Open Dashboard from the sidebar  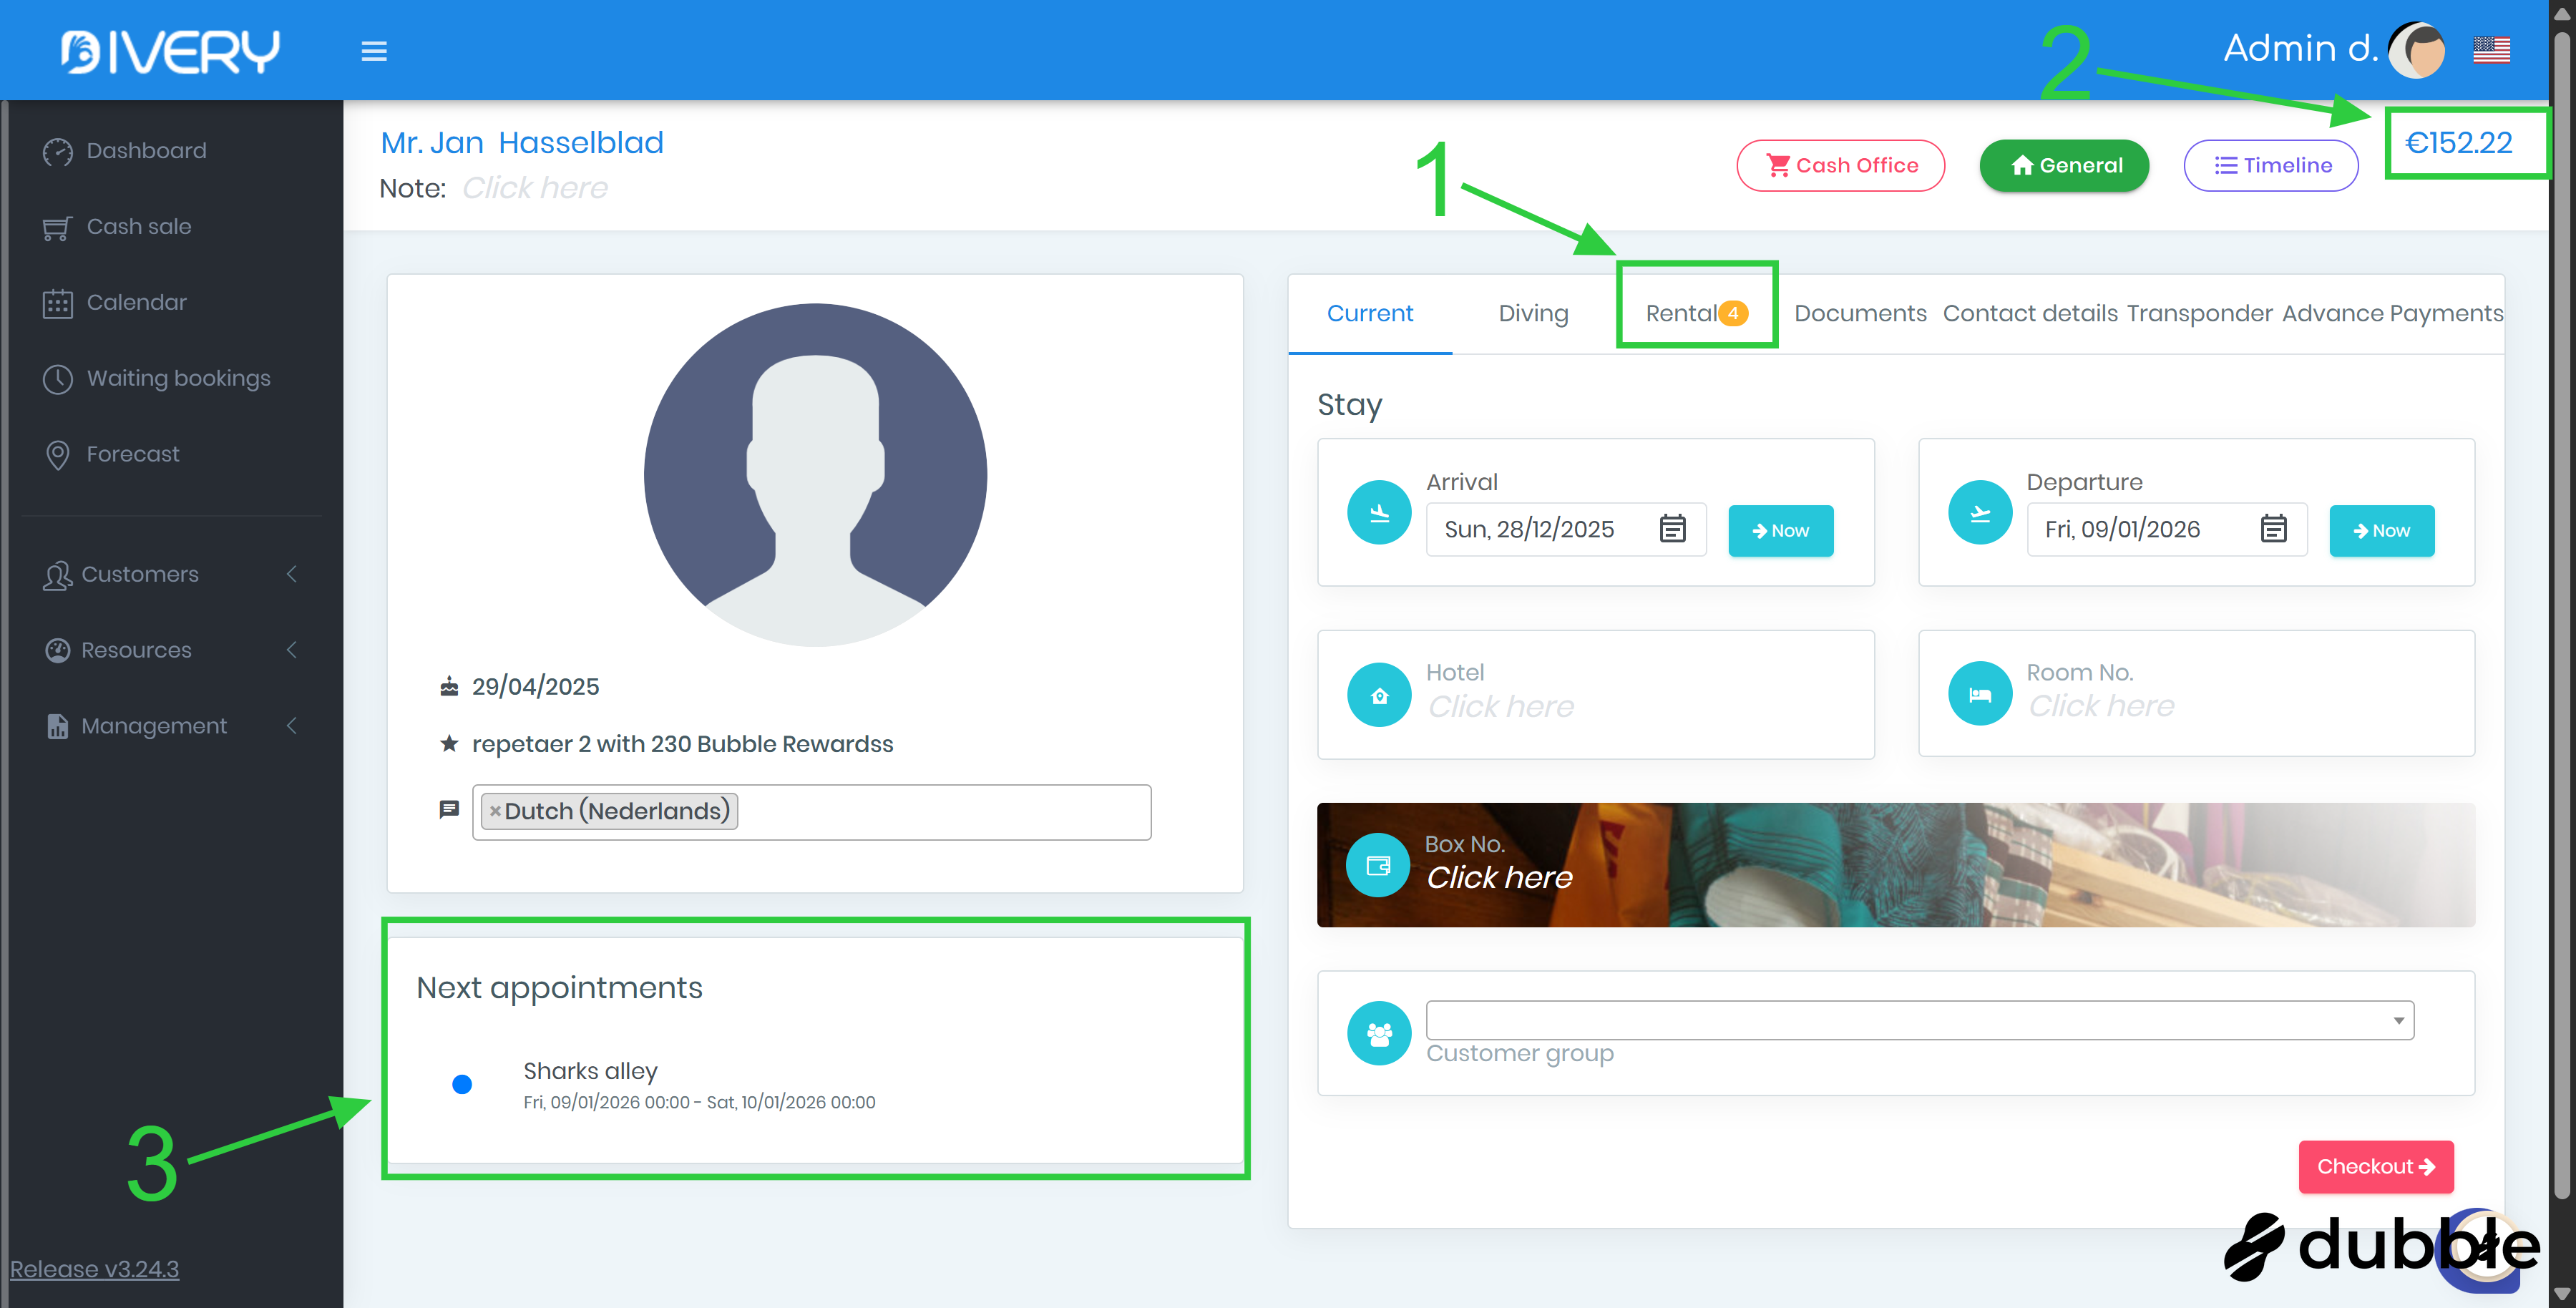[x=146, y=151]
